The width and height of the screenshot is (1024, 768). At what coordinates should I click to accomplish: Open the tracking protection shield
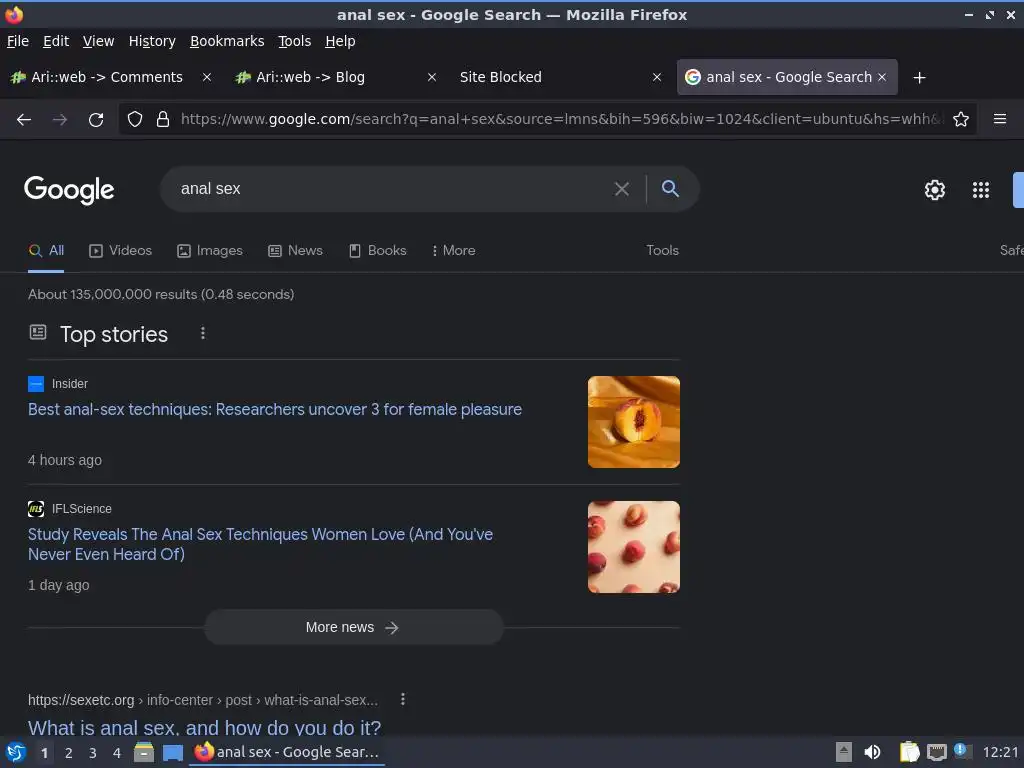coord(135,120)
